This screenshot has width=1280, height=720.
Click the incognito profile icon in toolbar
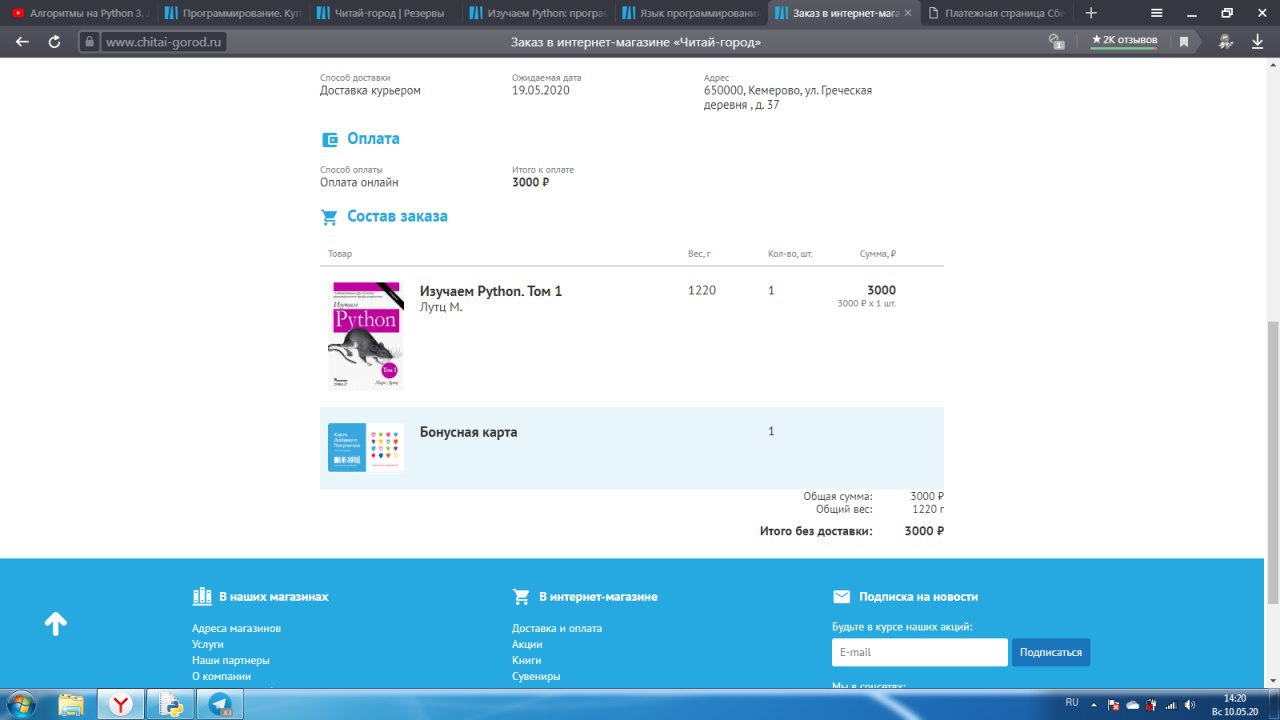coord(1225,42)
